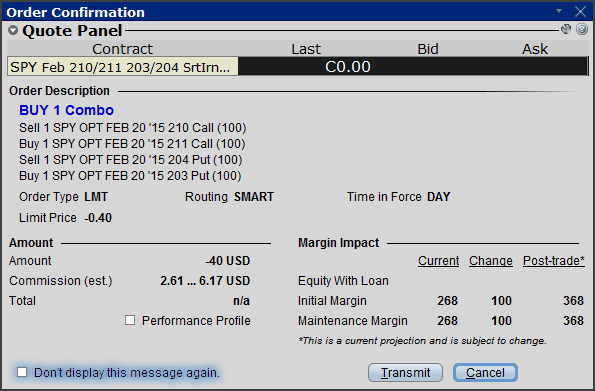Click the Contract column header
The image size is (595, 391).
coord(122,49)
